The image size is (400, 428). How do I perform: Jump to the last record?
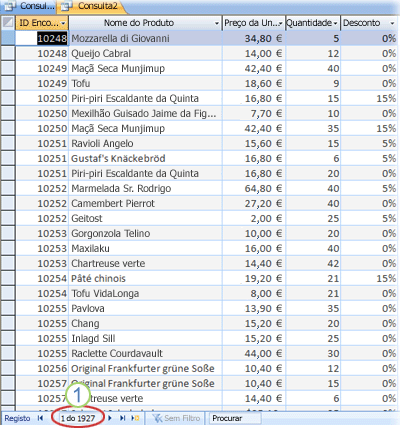pos(123,418)
